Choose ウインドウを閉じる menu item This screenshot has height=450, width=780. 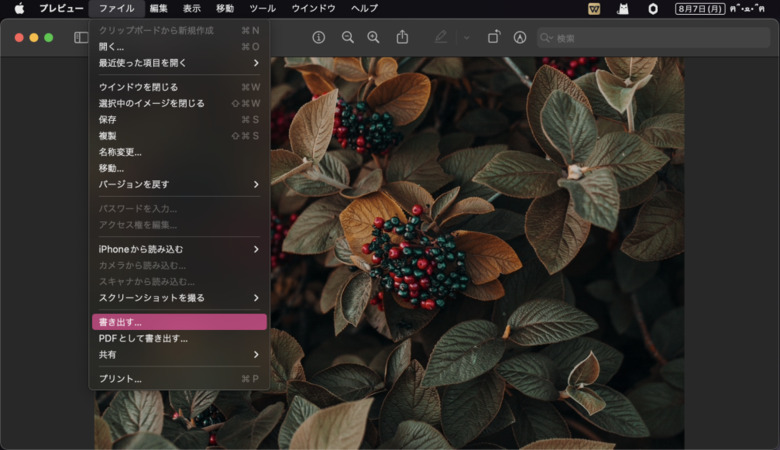pos(179,87)
